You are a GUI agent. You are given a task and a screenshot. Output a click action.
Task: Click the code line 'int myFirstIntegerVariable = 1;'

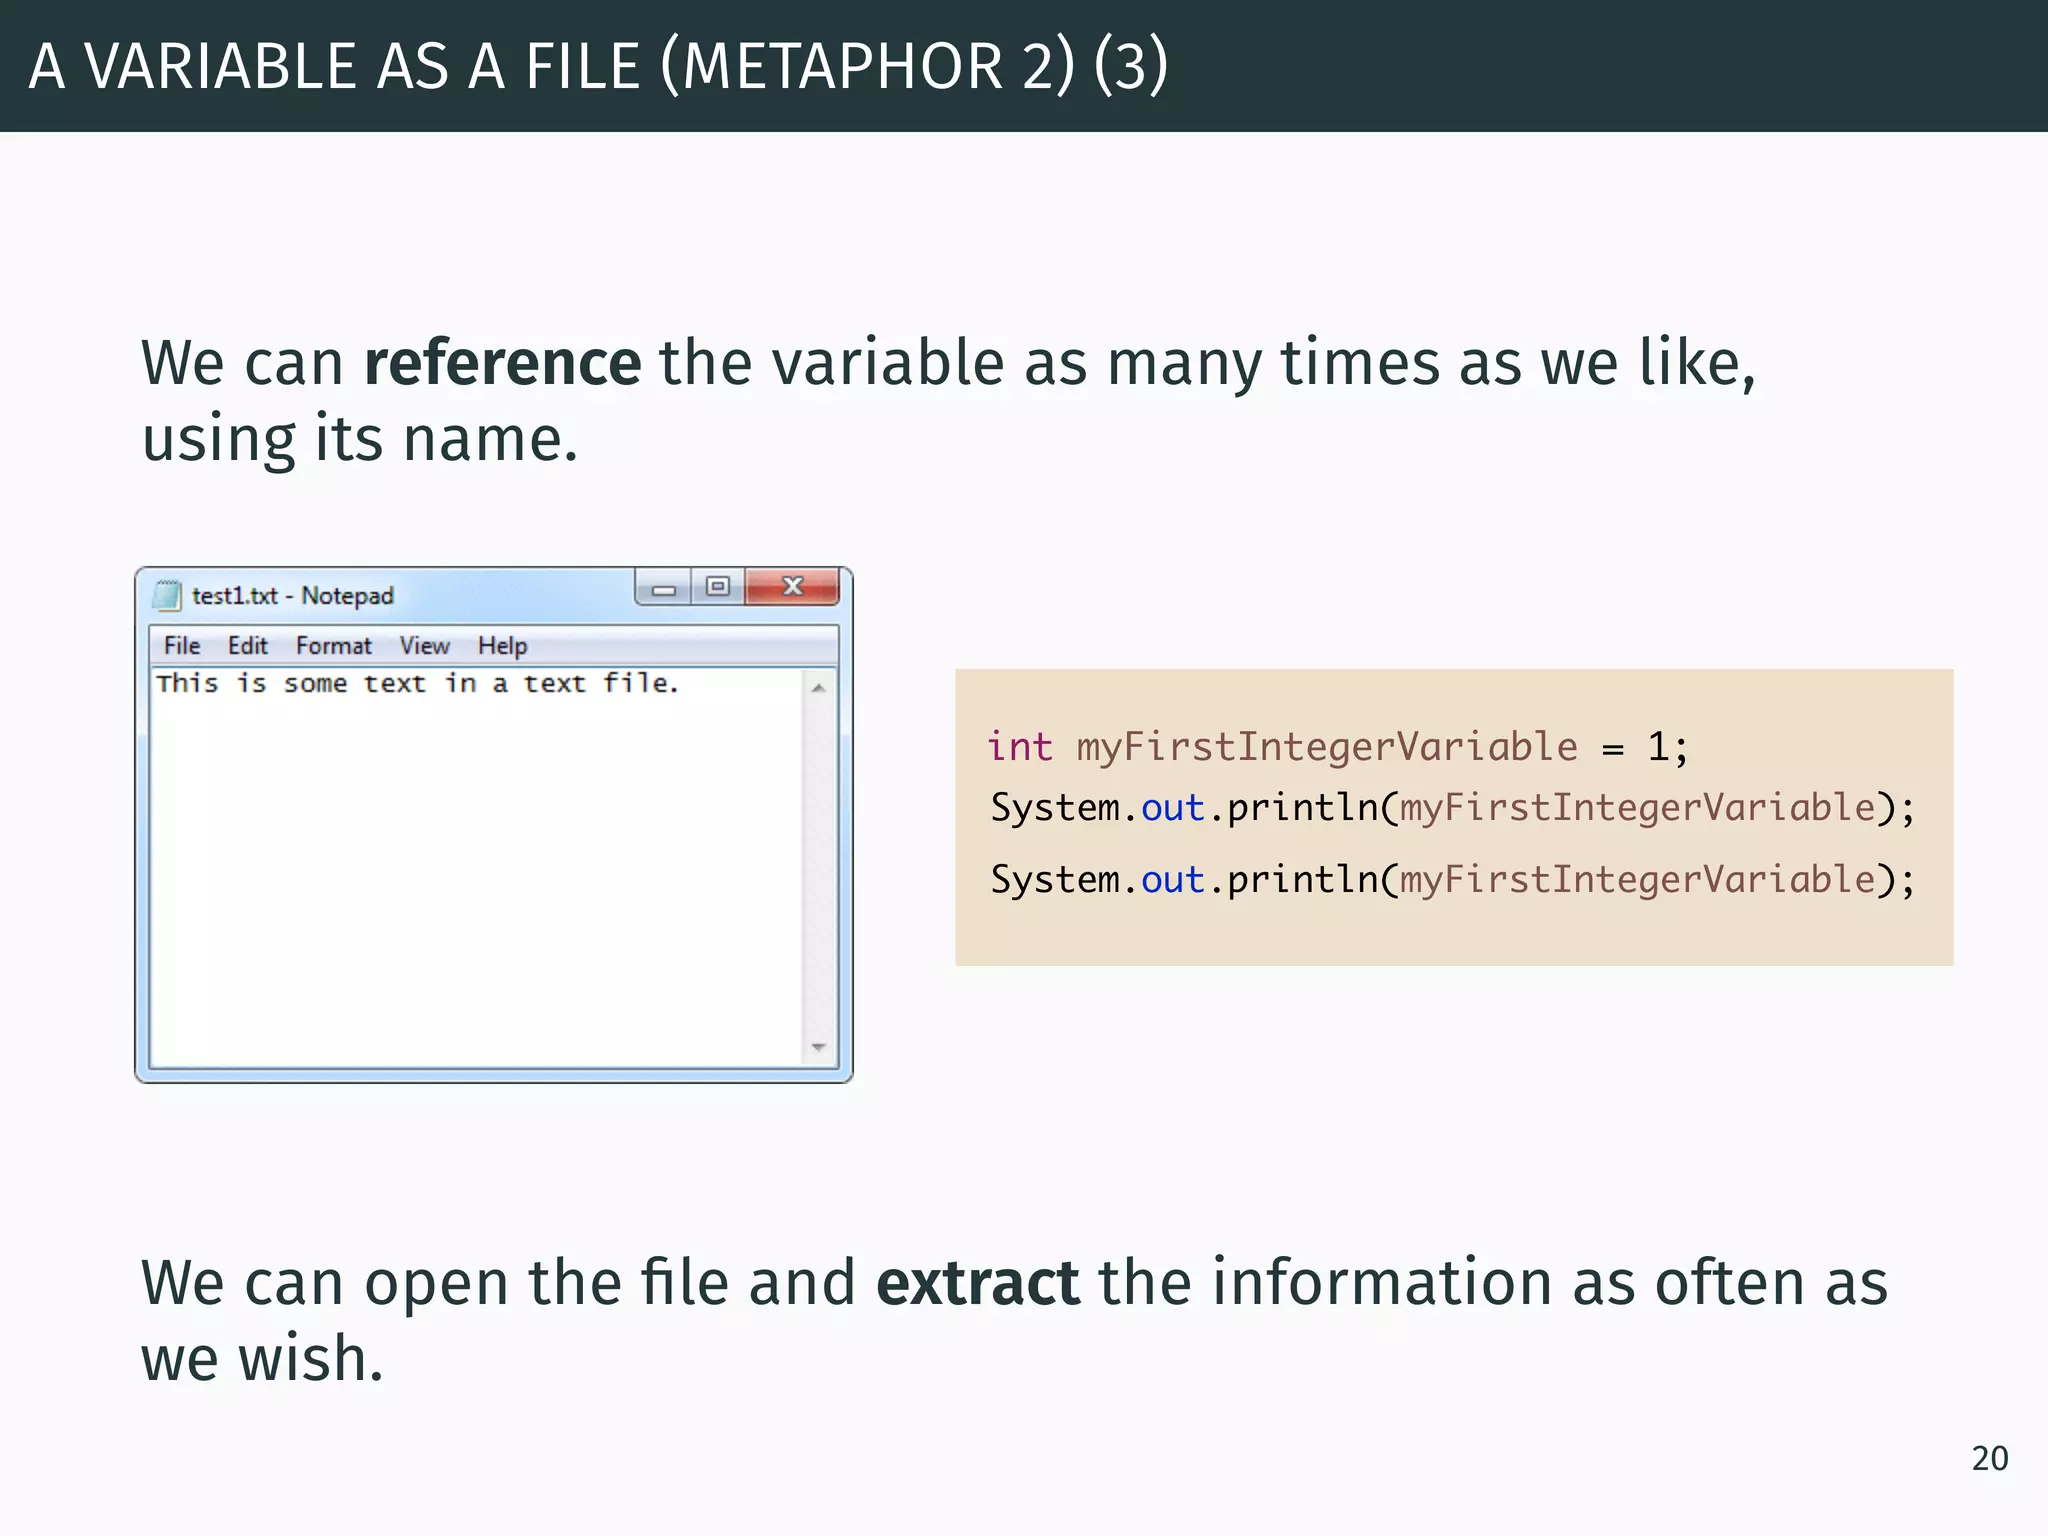point(1338,747)
